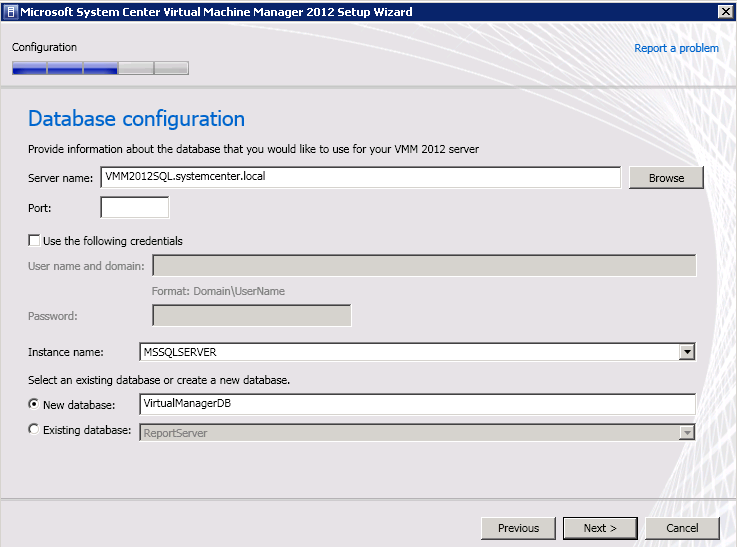
Task: Click the Port input box
Action: click(x=134, y=208)
